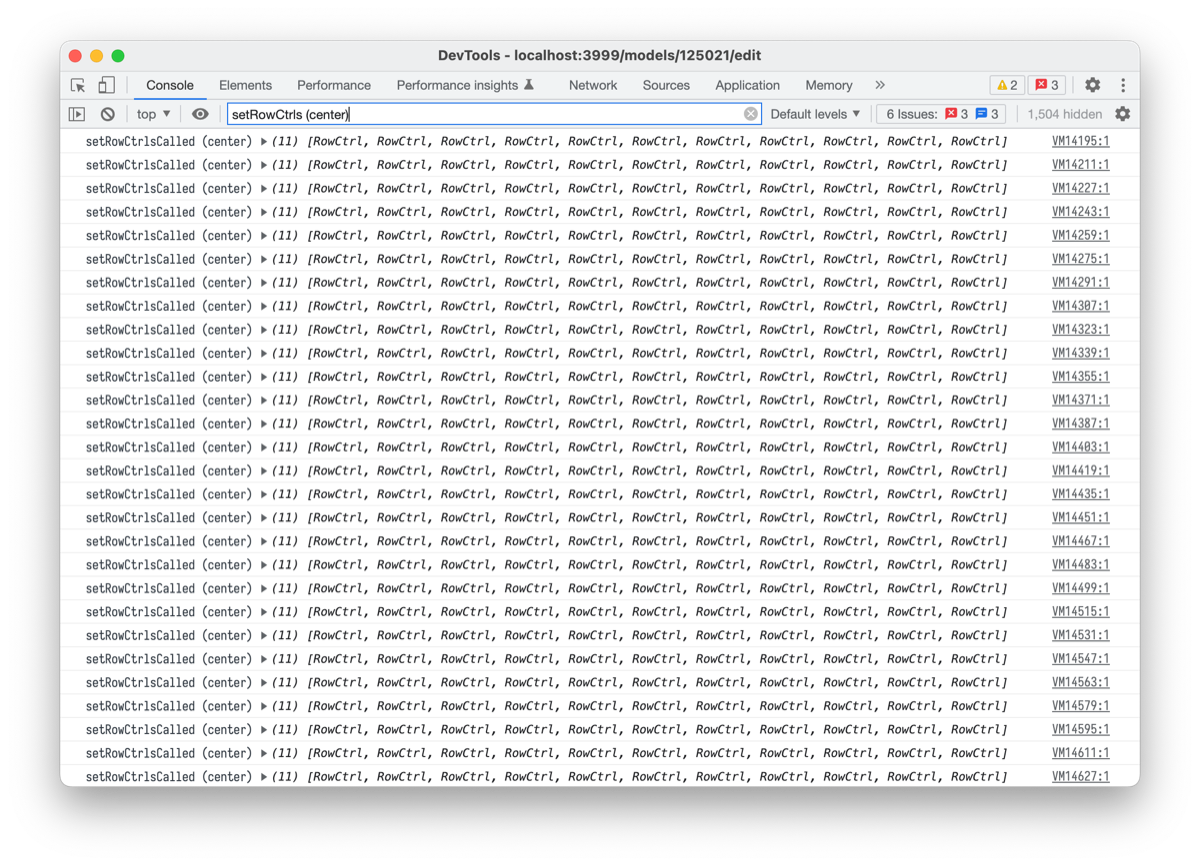This screenshot has width=1200, height=867.
Task: Expand the array in the VM14339:1 row
Action: point(264,353)
